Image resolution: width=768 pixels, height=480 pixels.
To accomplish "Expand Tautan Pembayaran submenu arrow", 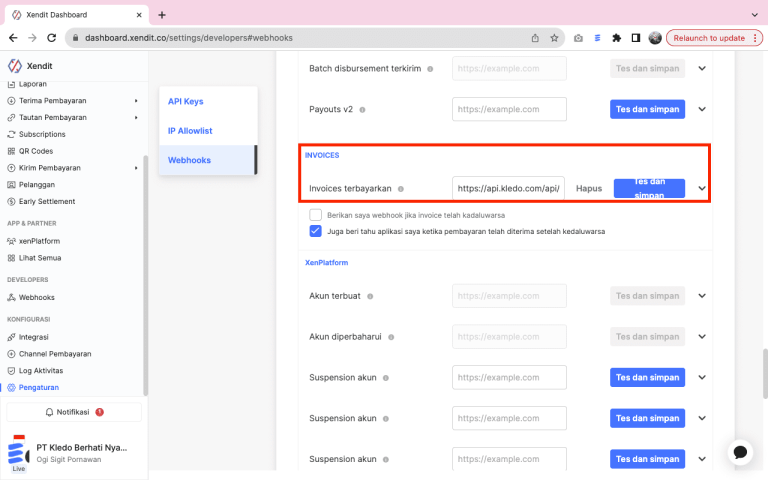I will pyautogui.click(x=136, y=118).
